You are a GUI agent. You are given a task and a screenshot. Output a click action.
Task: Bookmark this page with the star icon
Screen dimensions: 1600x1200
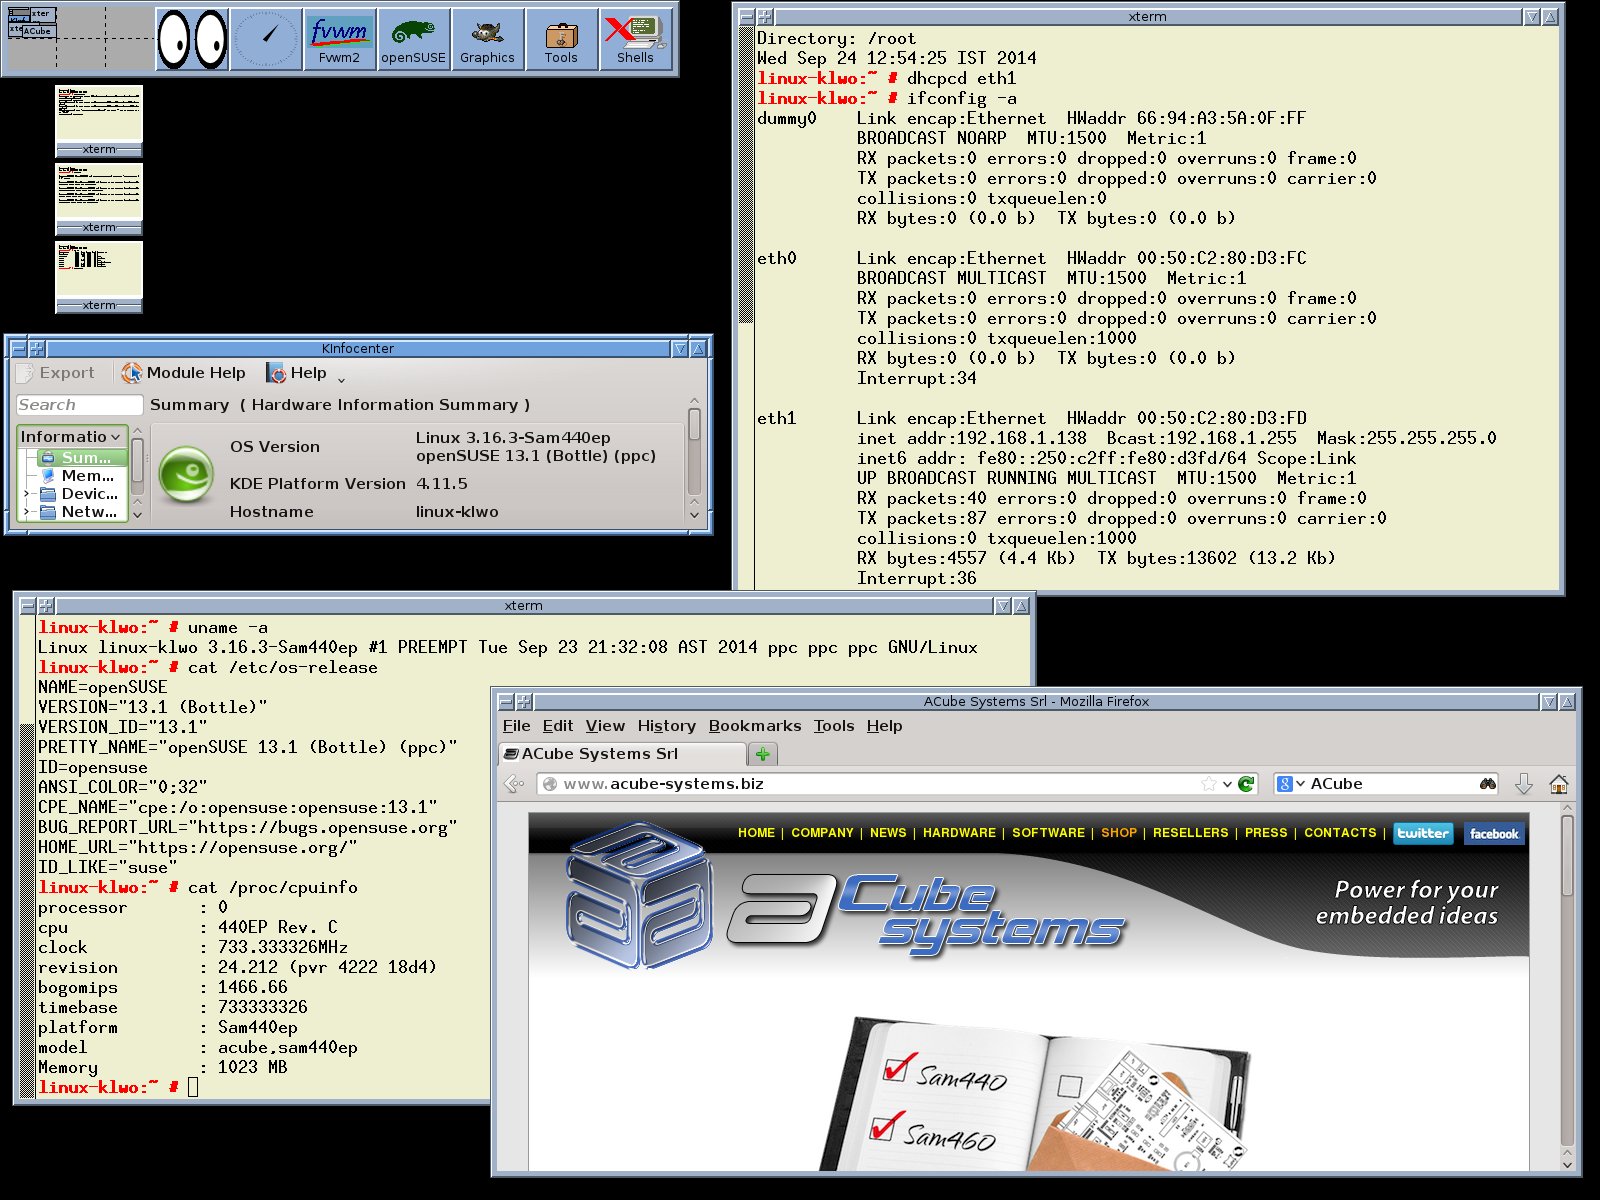point(1209,784)
